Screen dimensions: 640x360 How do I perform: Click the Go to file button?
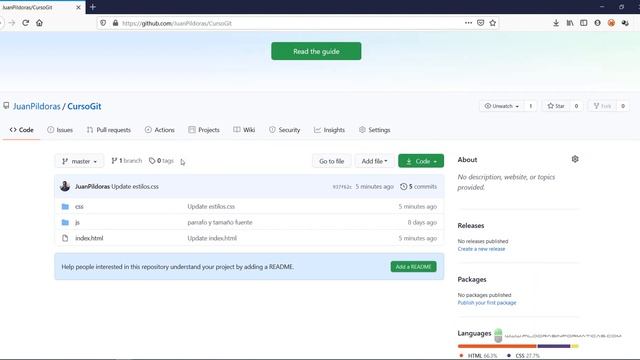pos(331,161)
